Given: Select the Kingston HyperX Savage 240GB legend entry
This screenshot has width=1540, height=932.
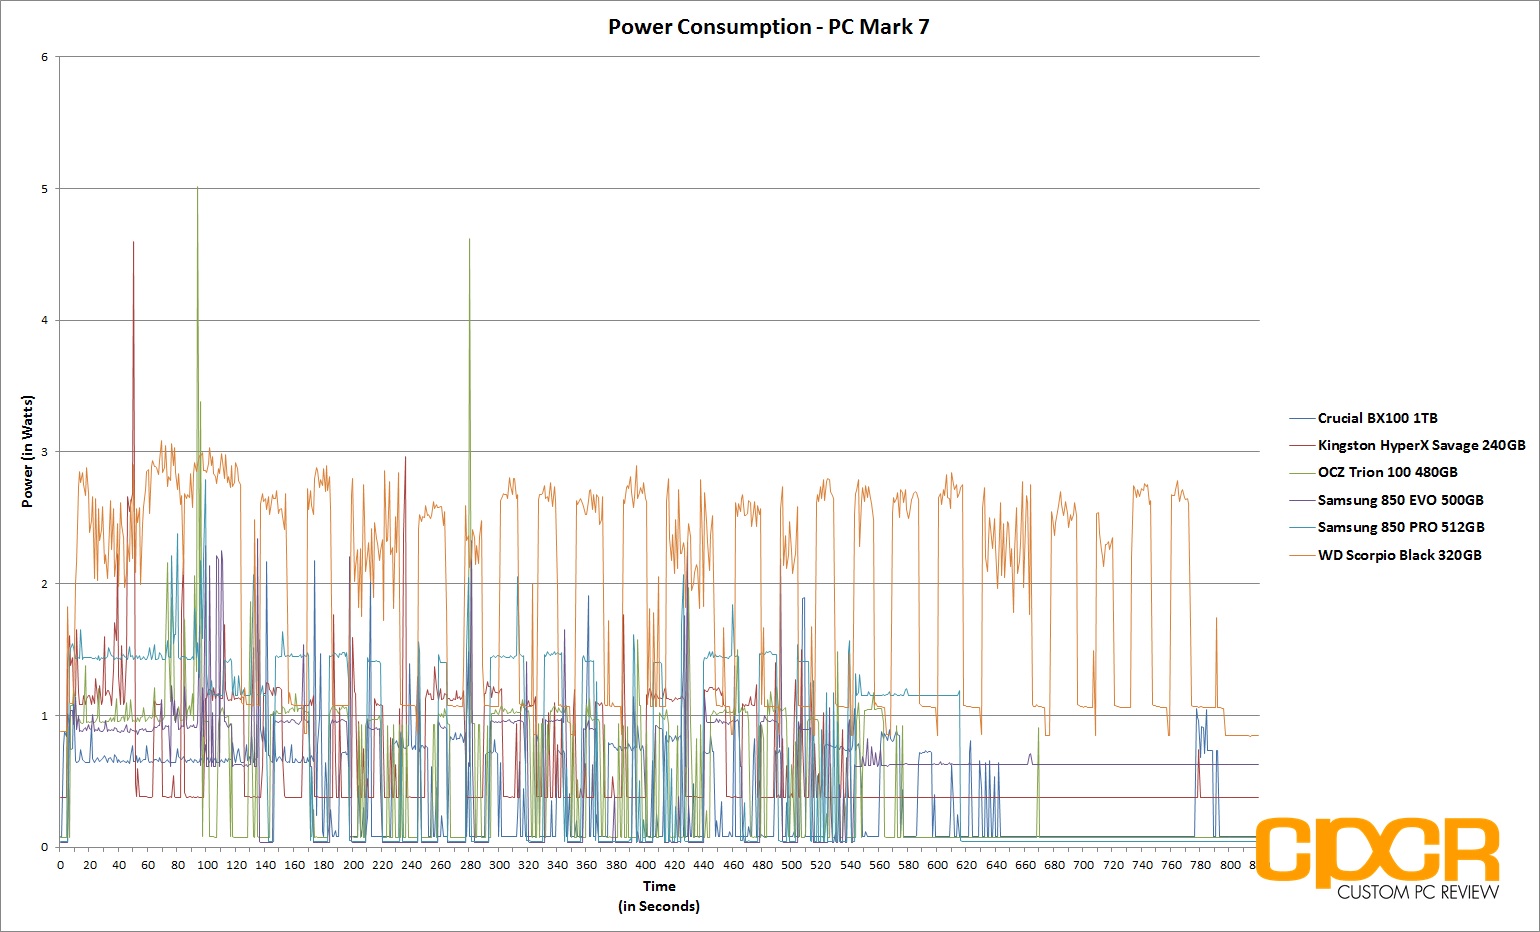Looking at the screenshot, I should click(x=1408, y=445).
